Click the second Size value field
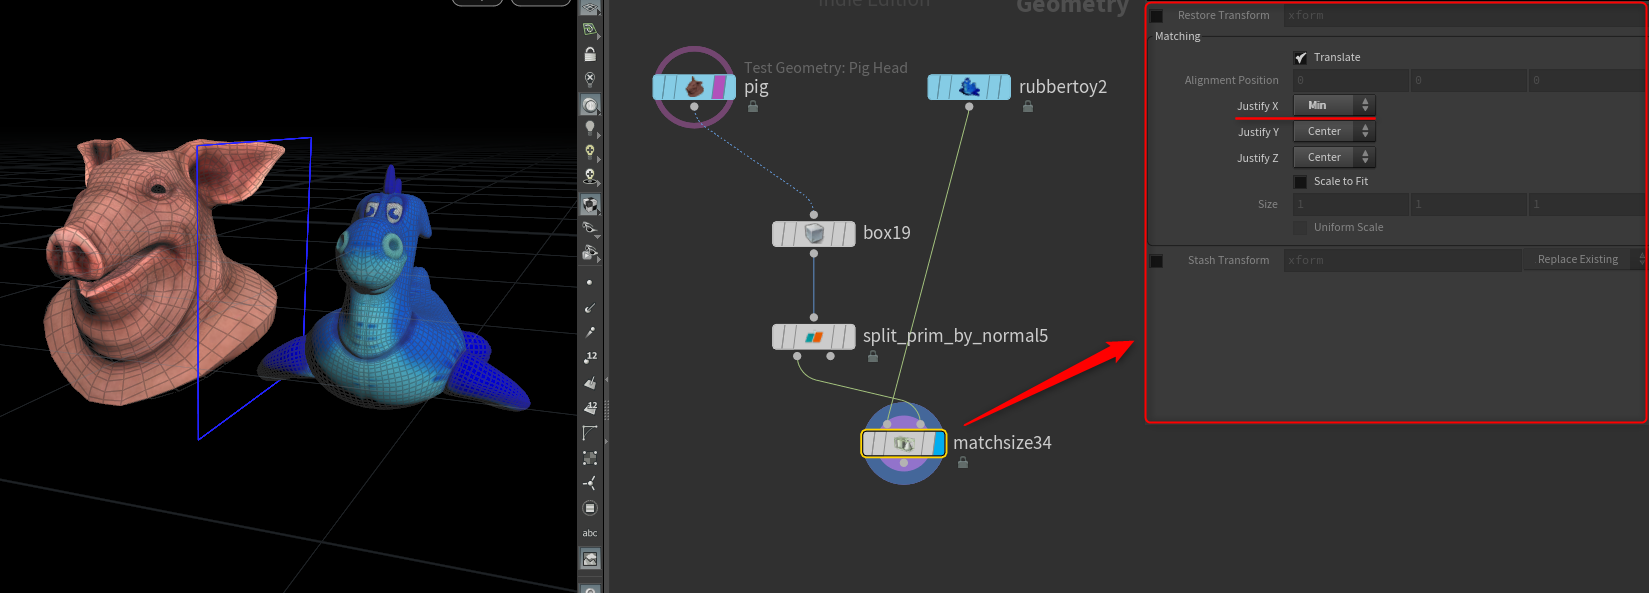1649x593 pixels. [x=1468, y=204]
